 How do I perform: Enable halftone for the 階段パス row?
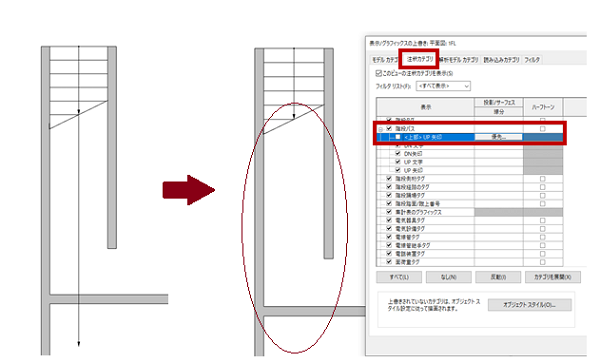542,129
